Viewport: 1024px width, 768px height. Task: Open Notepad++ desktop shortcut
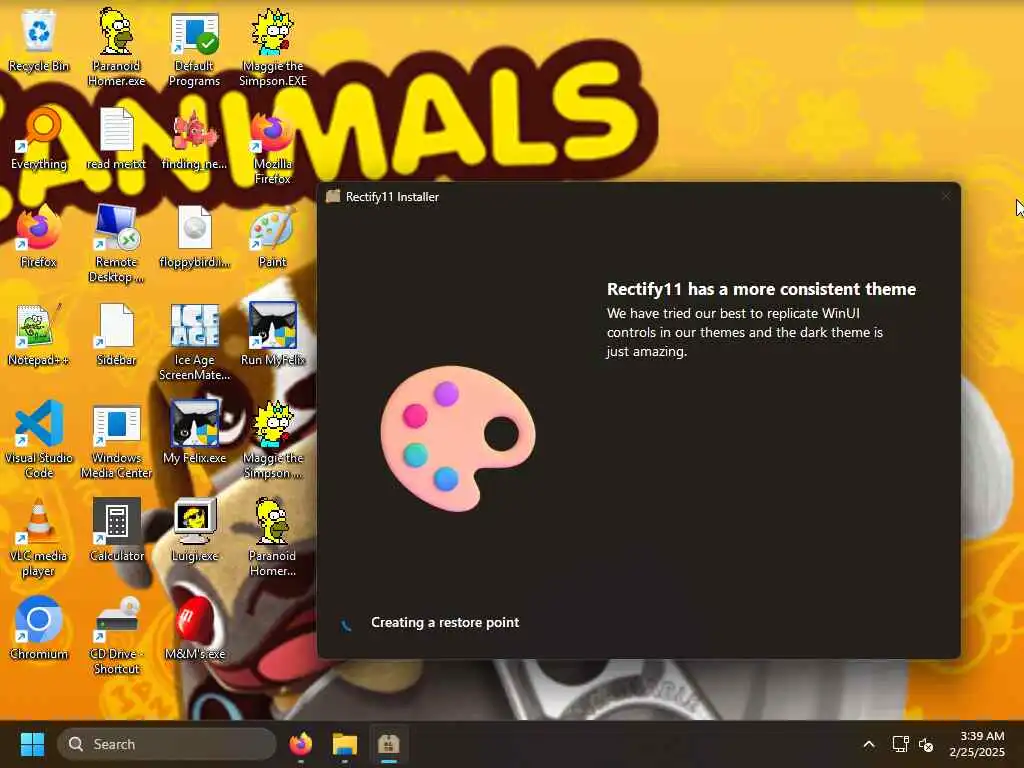(39, 334)
